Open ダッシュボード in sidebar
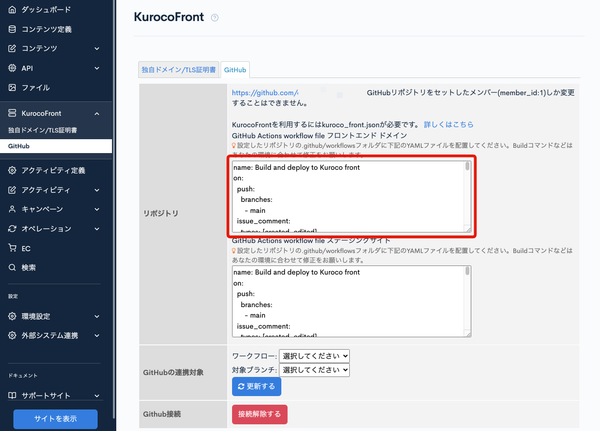The width and height of the screenshot is (600, 431). click(46, 10)
